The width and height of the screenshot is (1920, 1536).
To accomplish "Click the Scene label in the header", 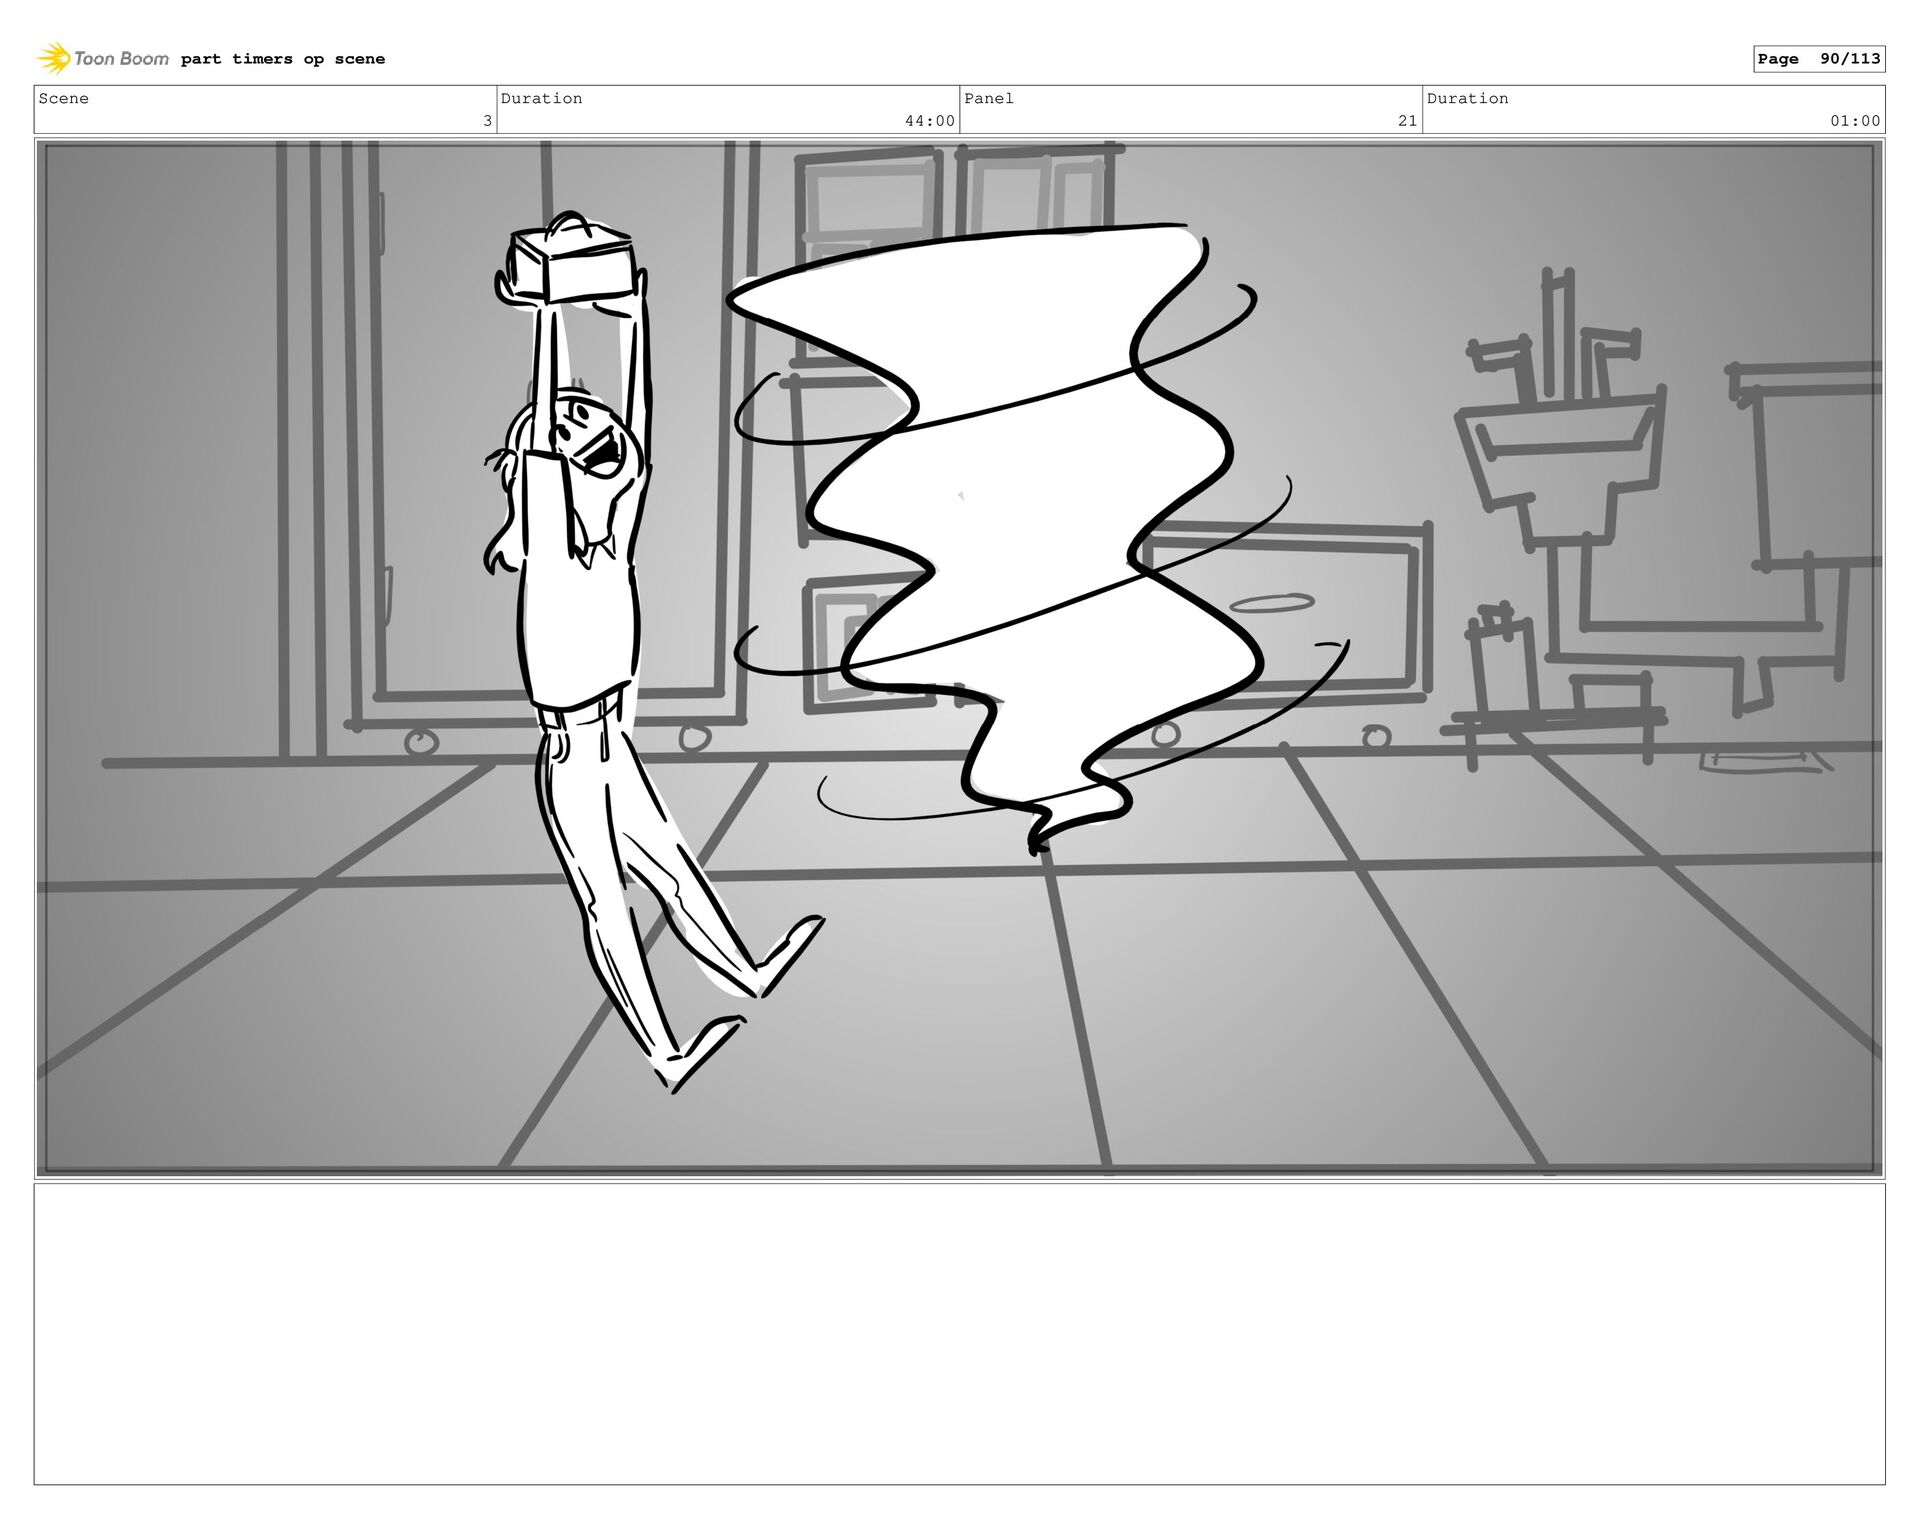I will 64,98.
